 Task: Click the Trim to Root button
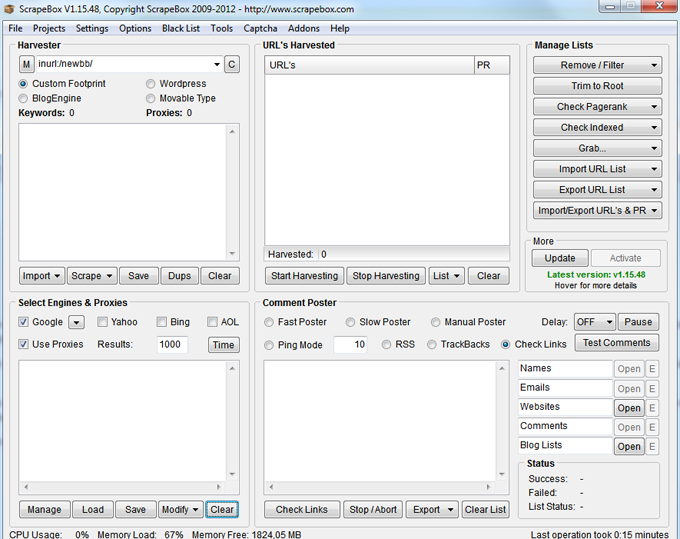point(597,86)
